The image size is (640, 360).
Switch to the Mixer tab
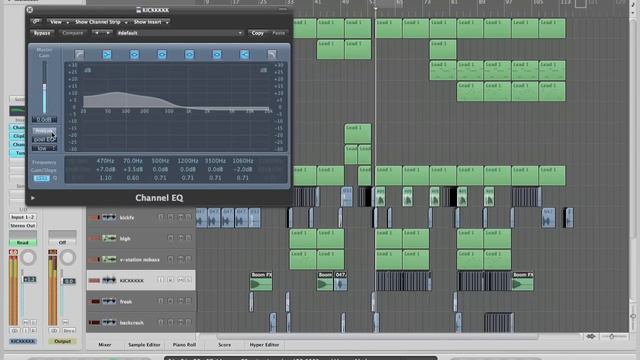click(104, 345)
